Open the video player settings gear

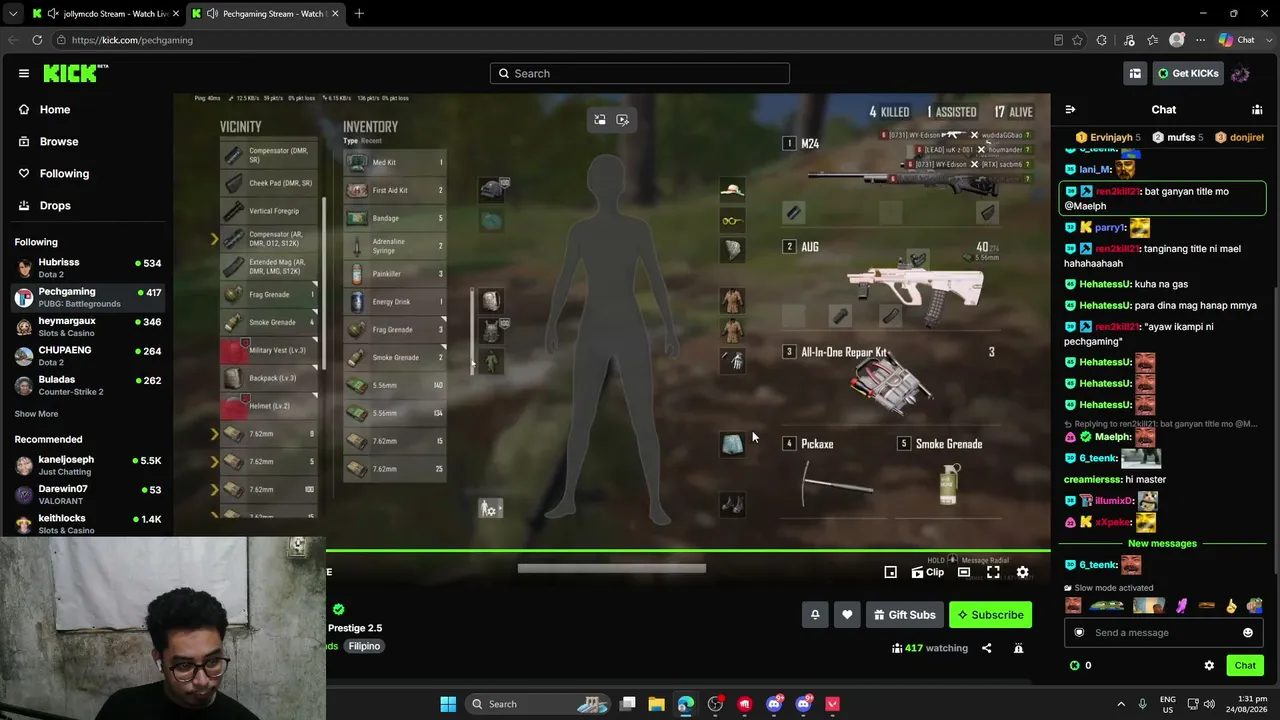(x=1022, y=572)
